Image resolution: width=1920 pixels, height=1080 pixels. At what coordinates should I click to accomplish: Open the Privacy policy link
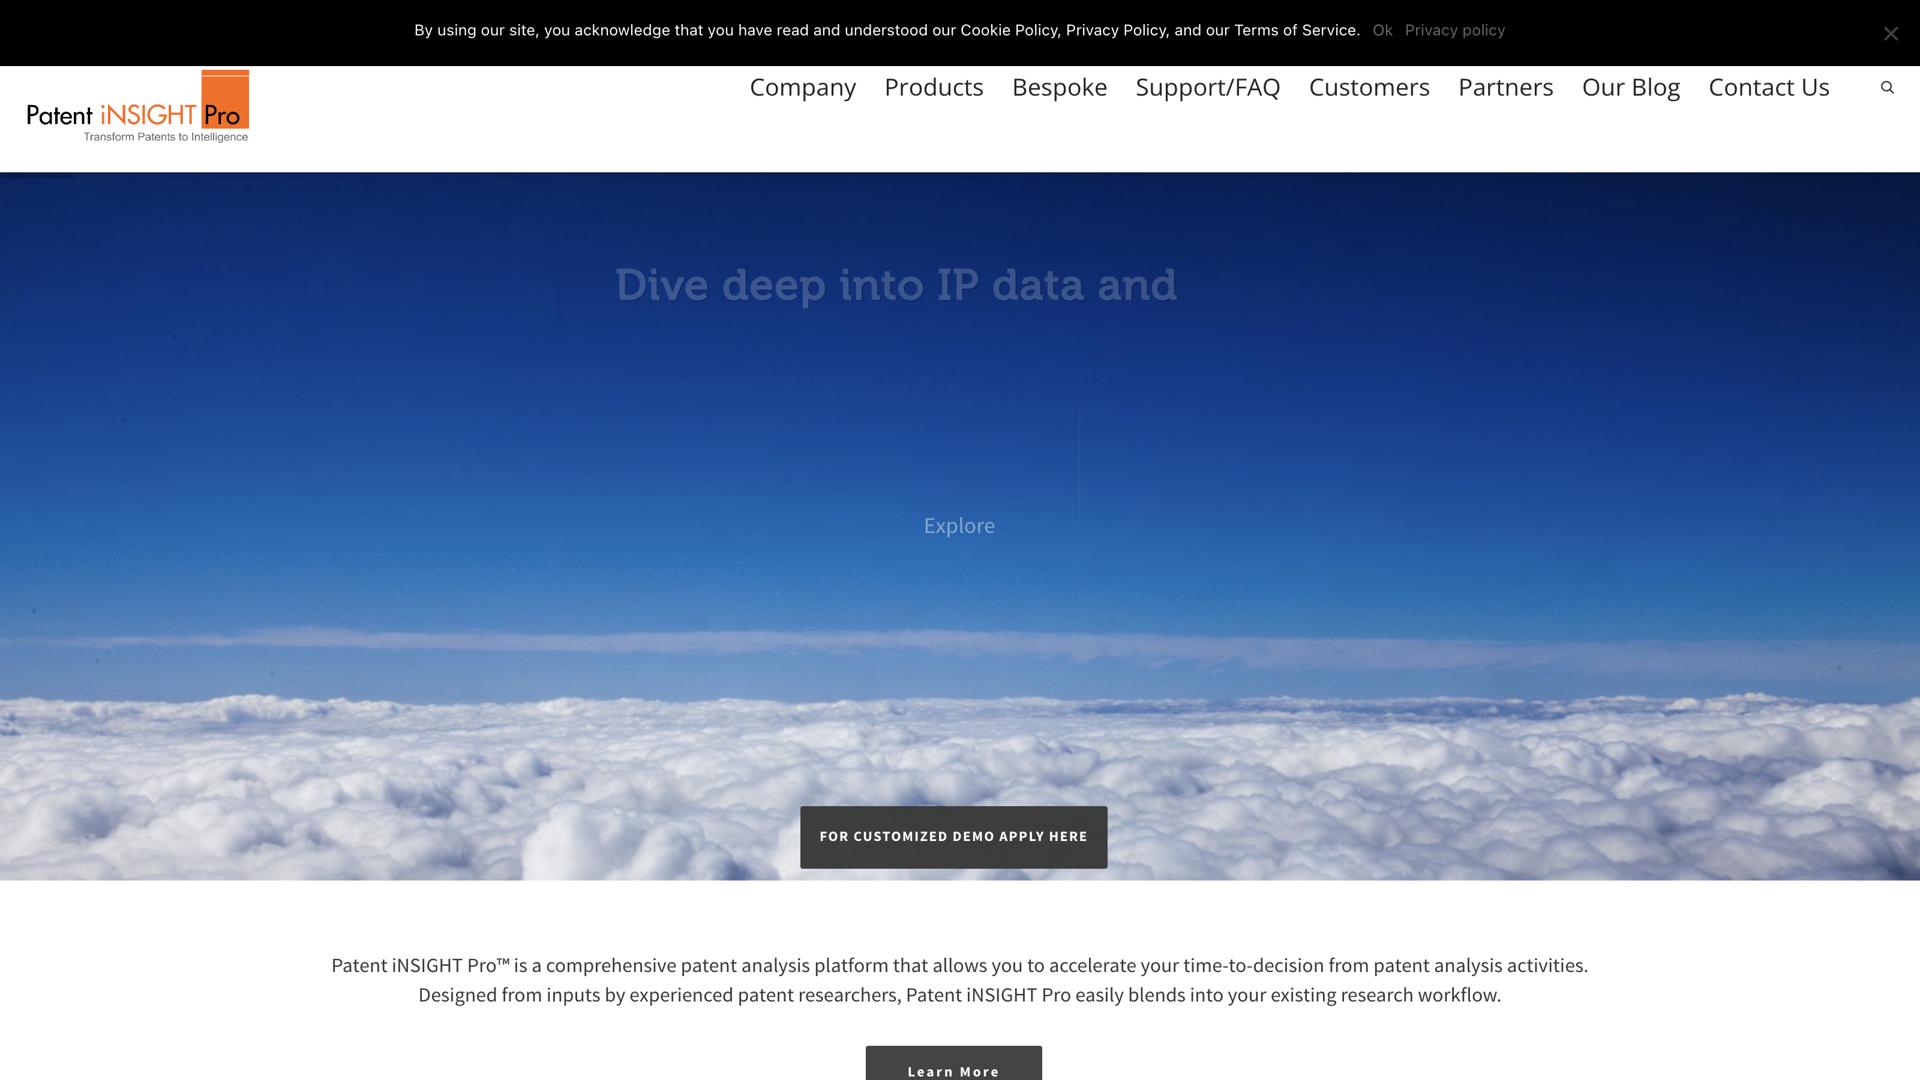[1455, 30]
